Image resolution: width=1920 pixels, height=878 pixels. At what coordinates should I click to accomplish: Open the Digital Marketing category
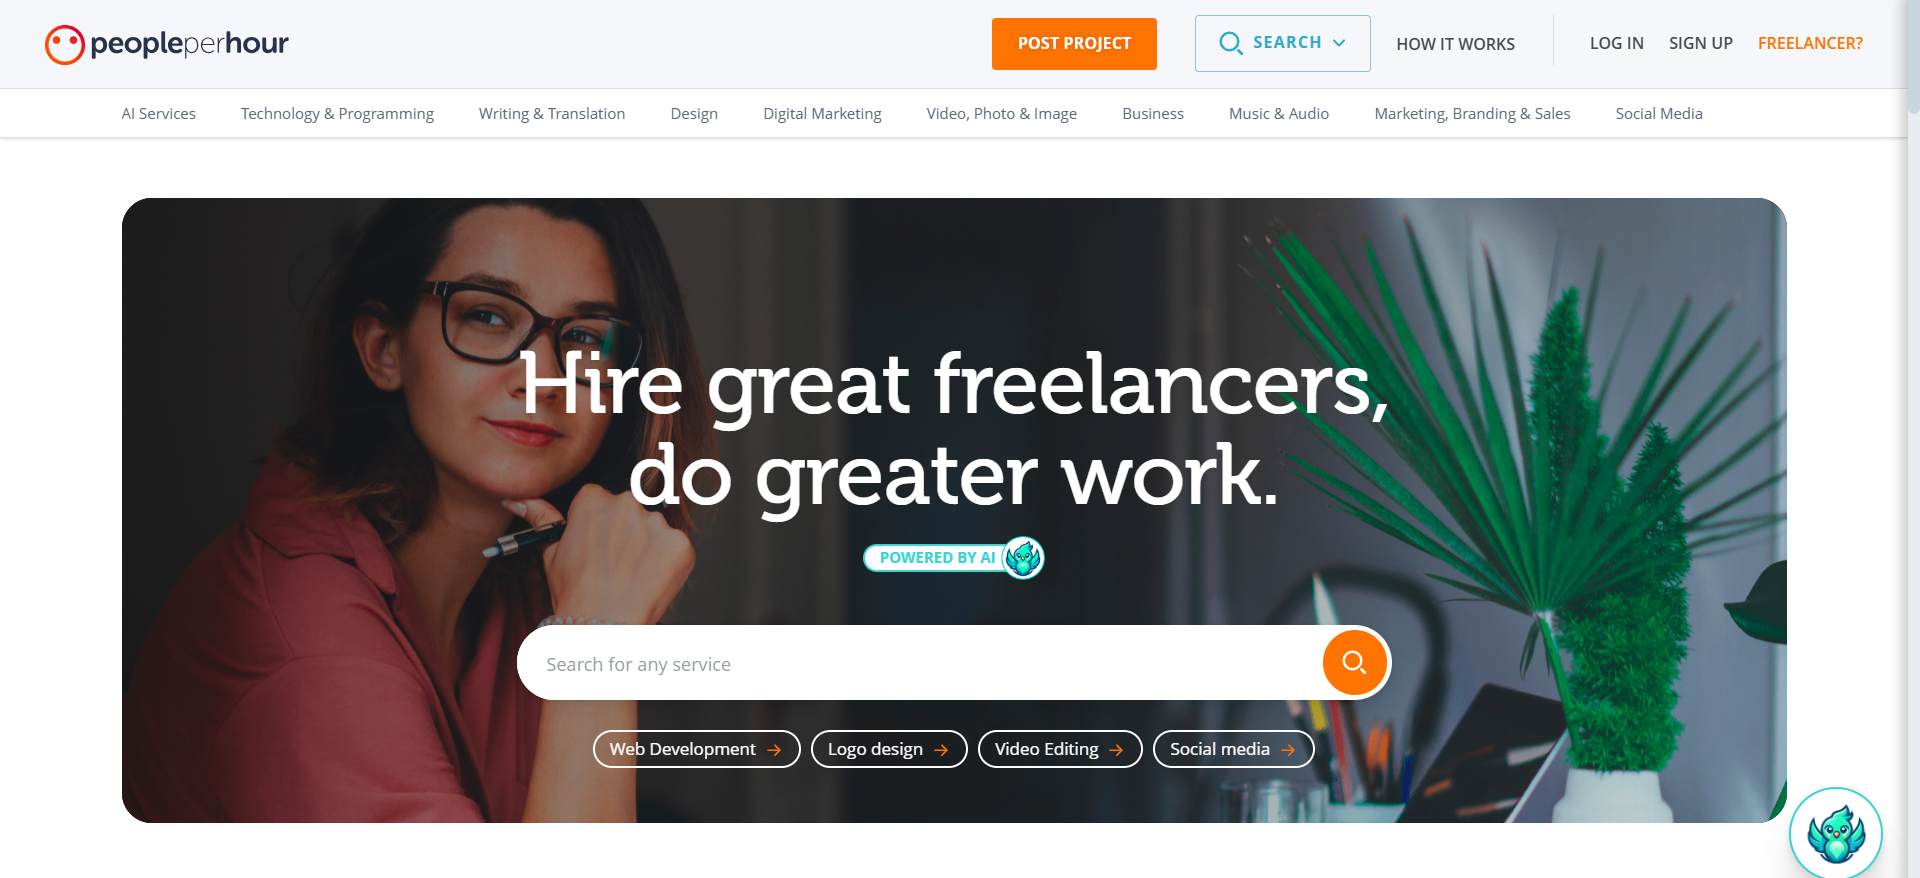[x=822, y=113]
